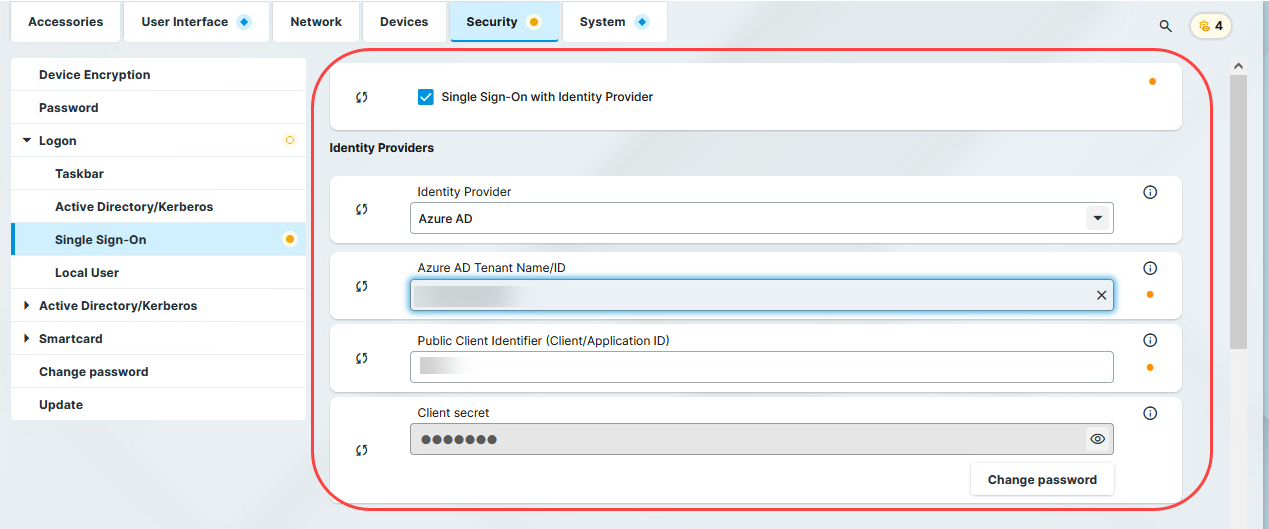
Task: Switch to the Network tab
Action: coord(316,22)
